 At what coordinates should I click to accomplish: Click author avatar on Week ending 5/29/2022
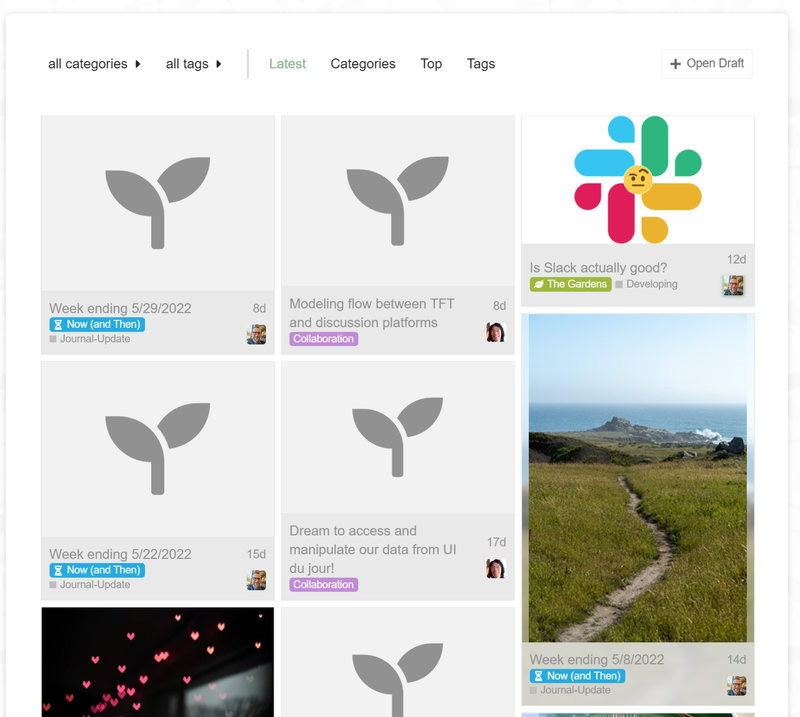tap(256, 334)
